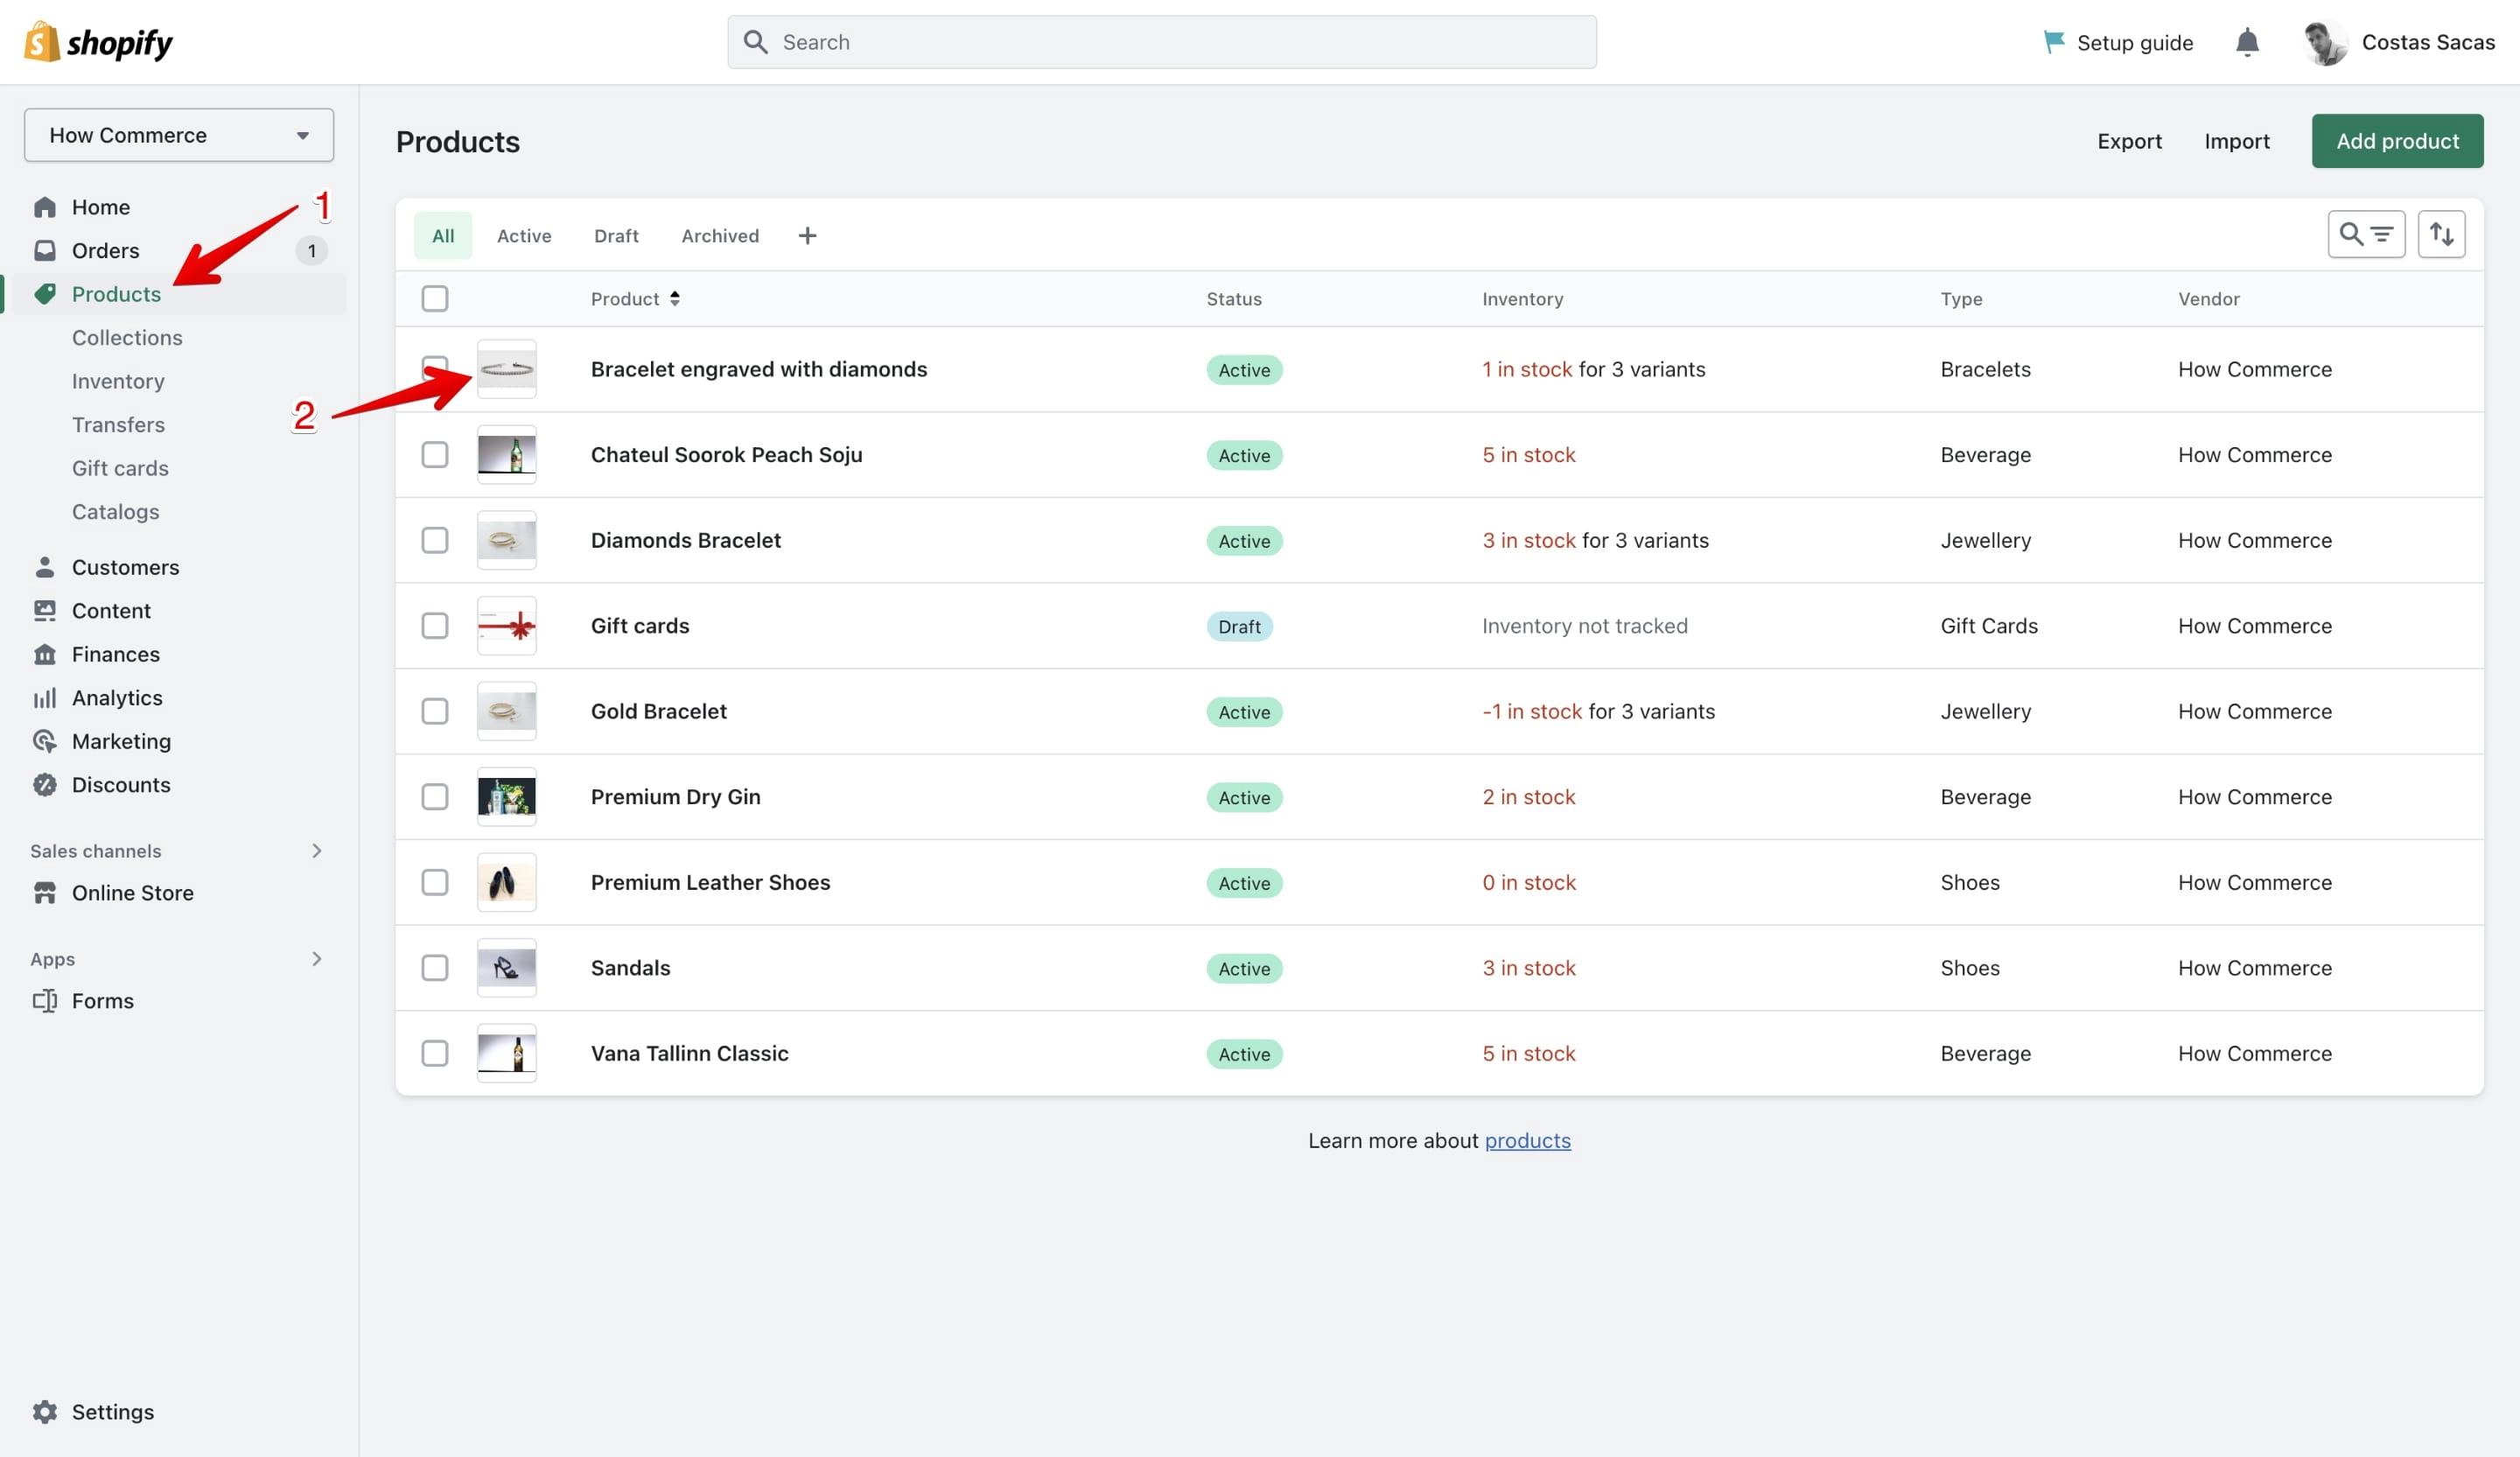Click the Gold Bracelet row Active status badge
This screenshot has width=2520, height=1457.
1244,712
